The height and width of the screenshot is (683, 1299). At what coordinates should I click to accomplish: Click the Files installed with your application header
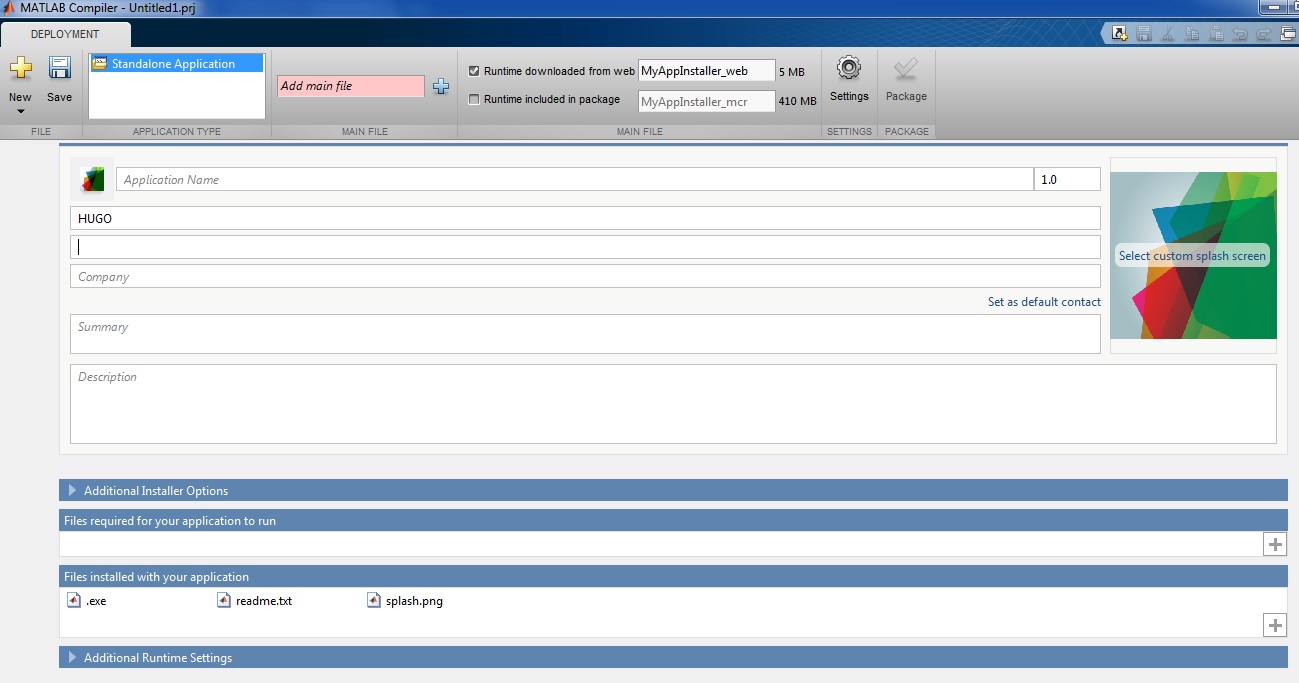673,576
